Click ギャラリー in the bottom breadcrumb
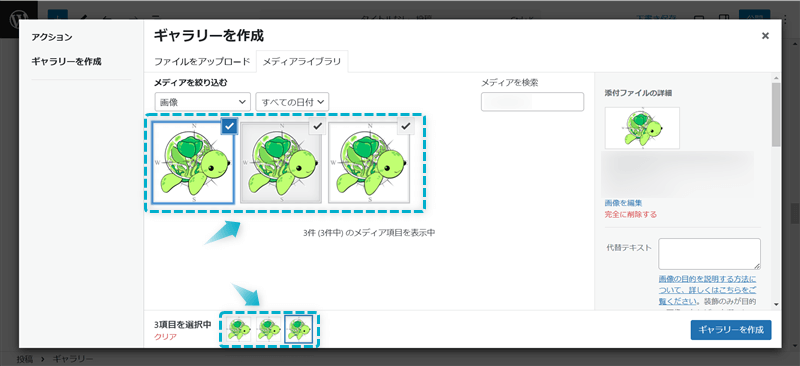Viewport: 800px width, 366px height. coord(72,359)
